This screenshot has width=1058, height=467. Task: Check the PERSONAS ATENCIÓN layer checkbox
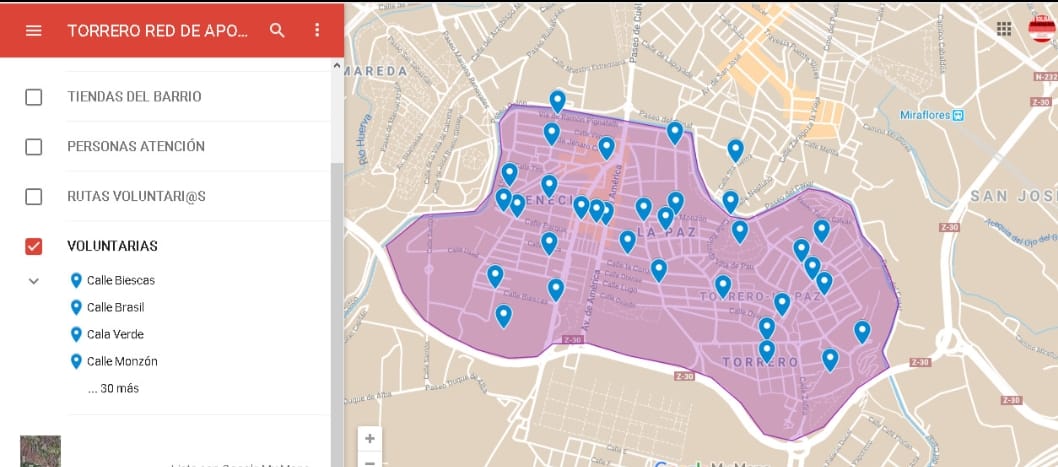tap(33, 147)
